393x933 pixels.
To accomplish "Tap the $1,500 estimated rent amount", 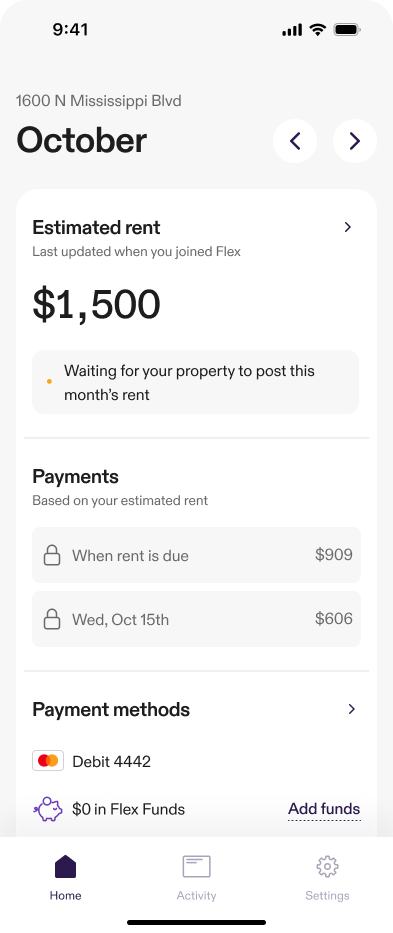I will pos(96,305).
